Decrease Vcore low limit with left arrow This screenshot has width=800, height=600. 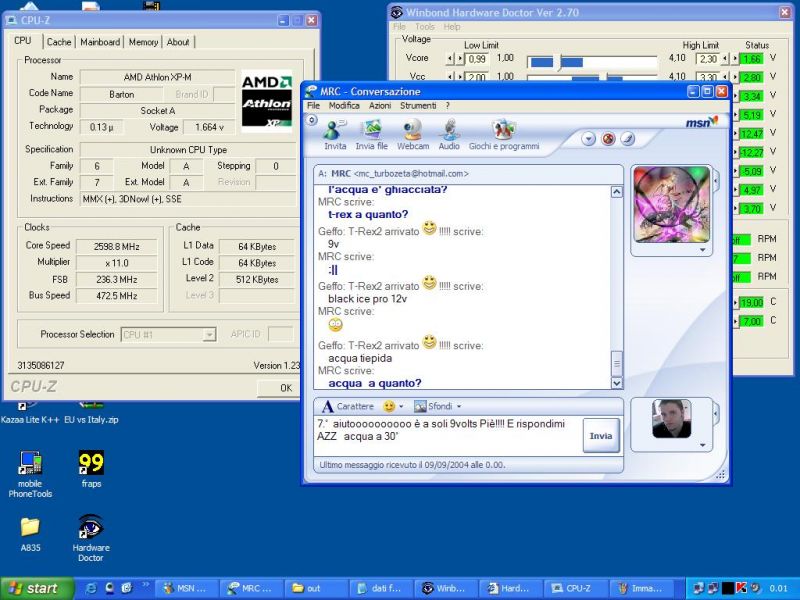450,59
